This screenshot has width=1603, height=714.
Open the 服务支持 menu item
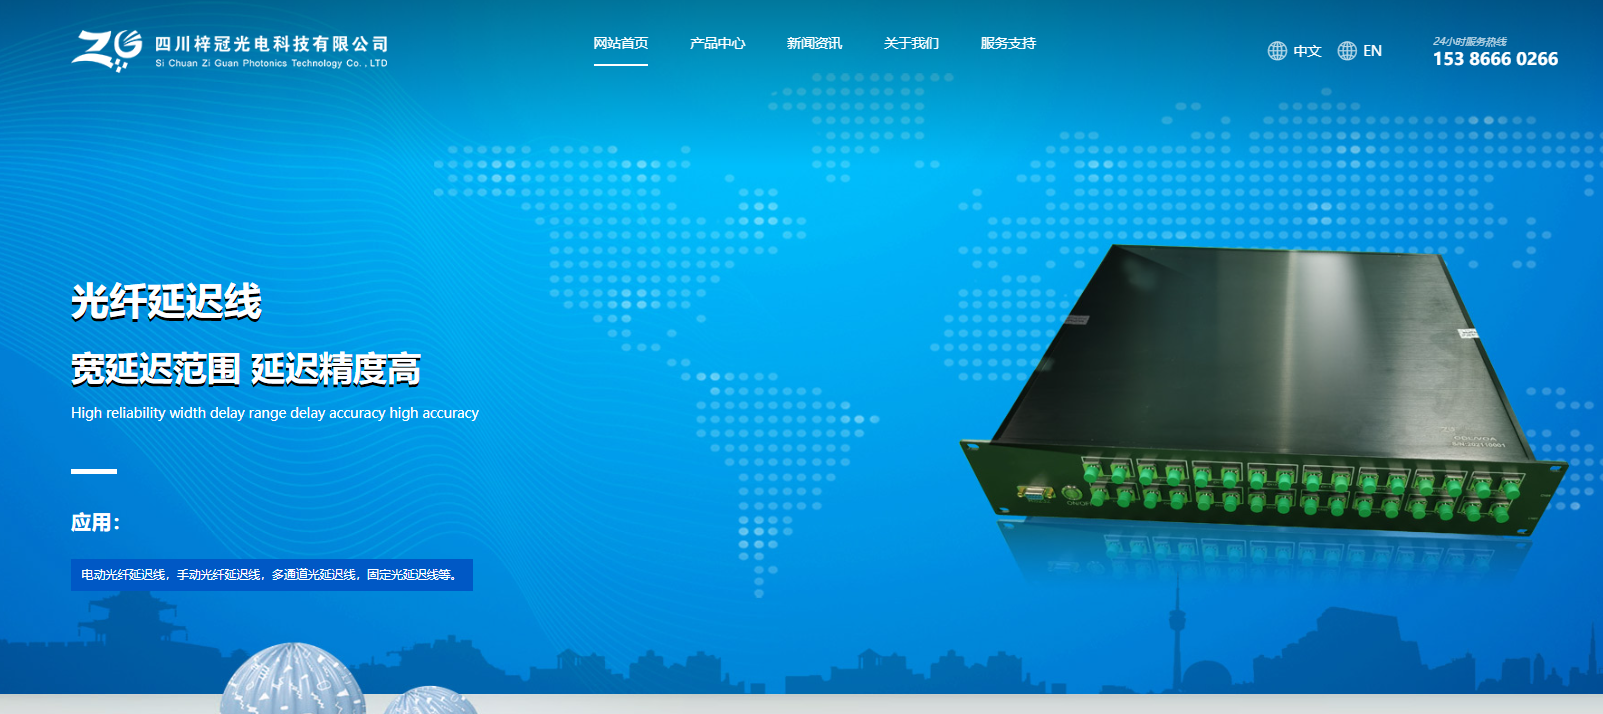coord(1008,43)
